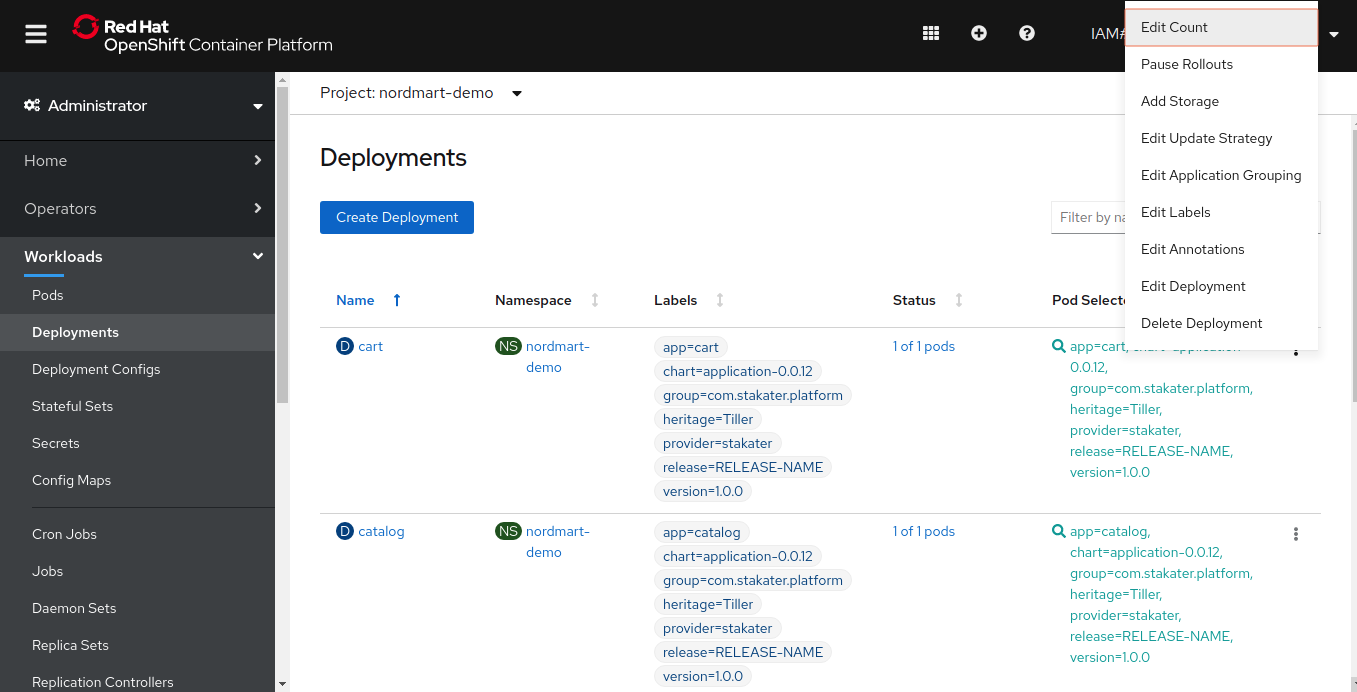Open nordmart-demo namespace link in catalog row
This screenshot has width=1357, height=692.
coord(558,542)
